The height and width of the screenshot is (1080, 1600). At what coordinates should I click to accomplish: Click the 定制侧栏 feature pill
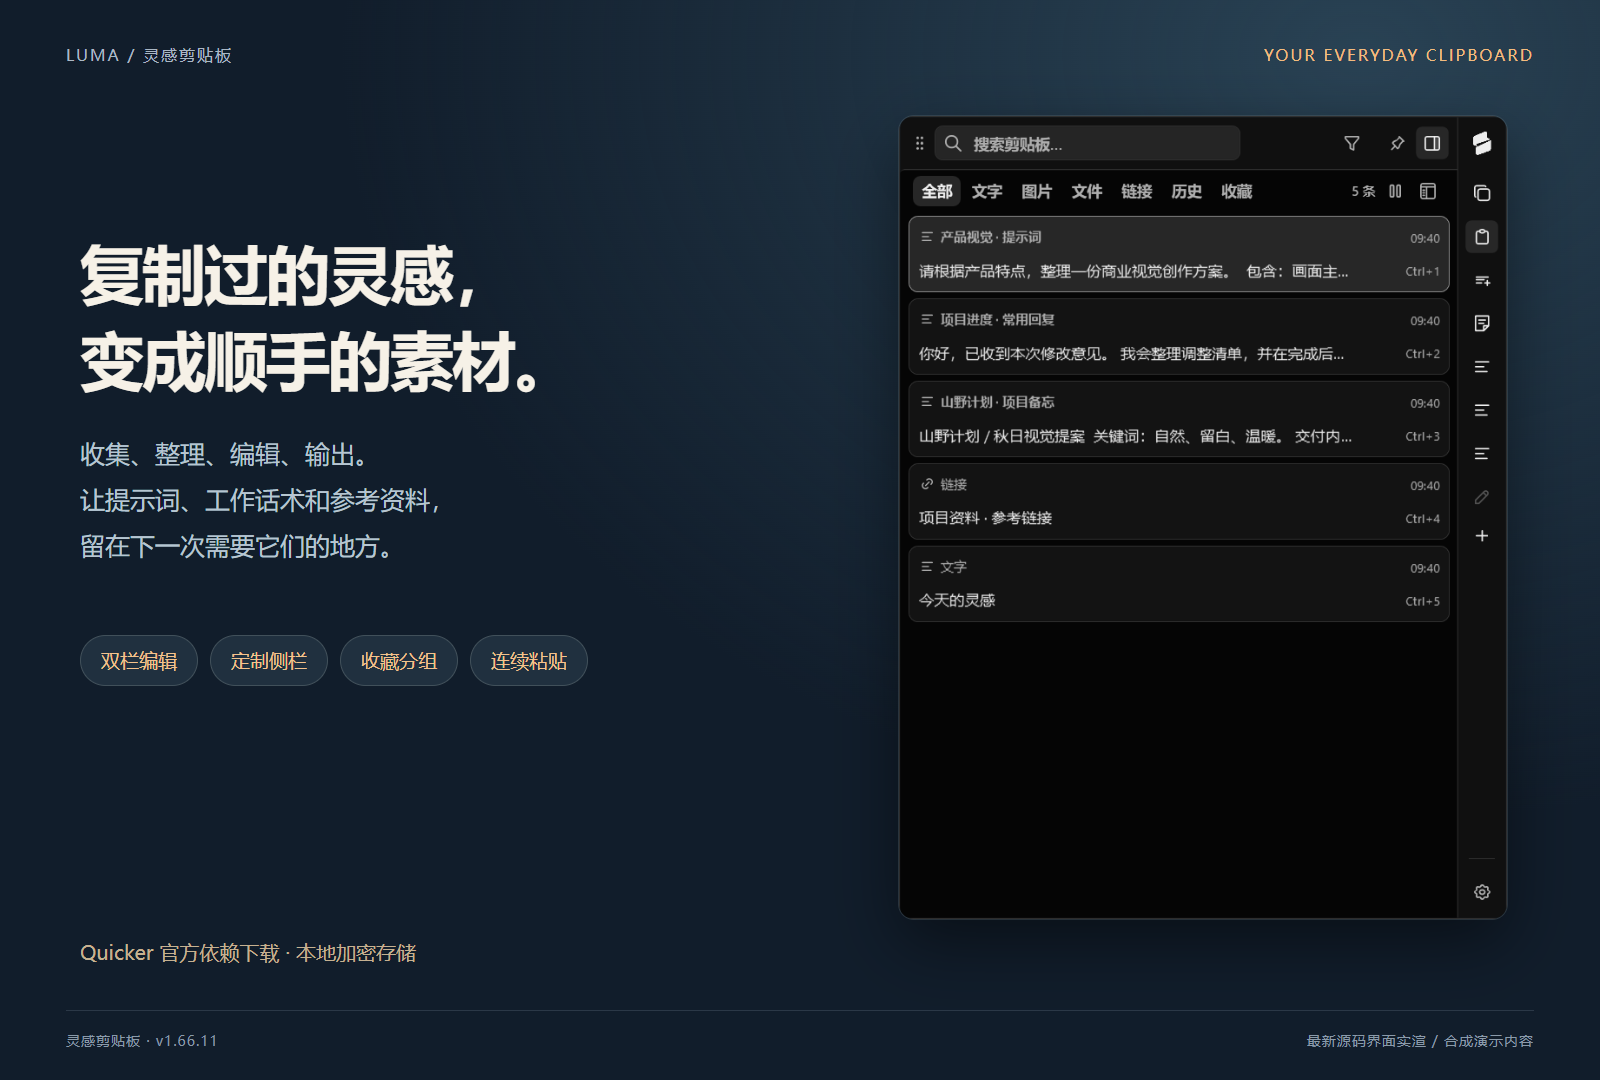pos(269,661)
